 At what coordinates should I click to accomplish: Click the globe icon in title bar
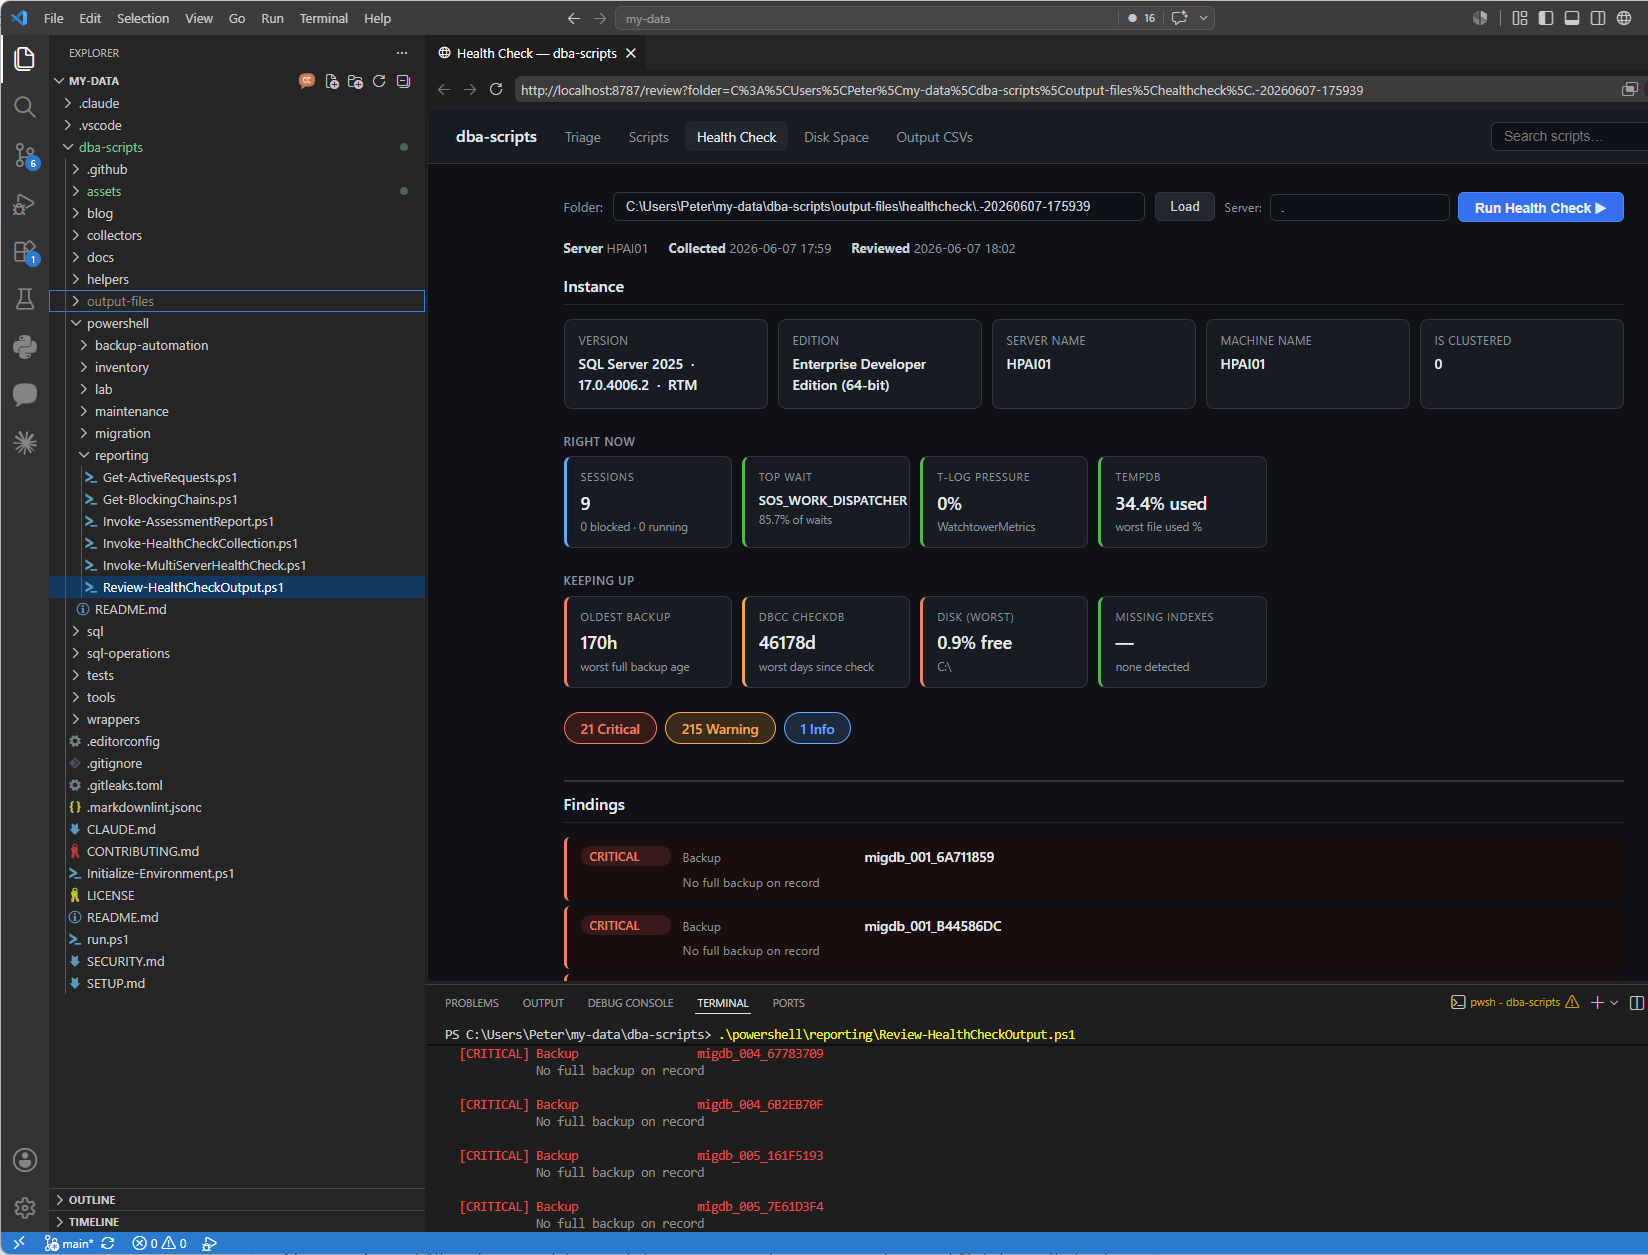coord(1624,18)
